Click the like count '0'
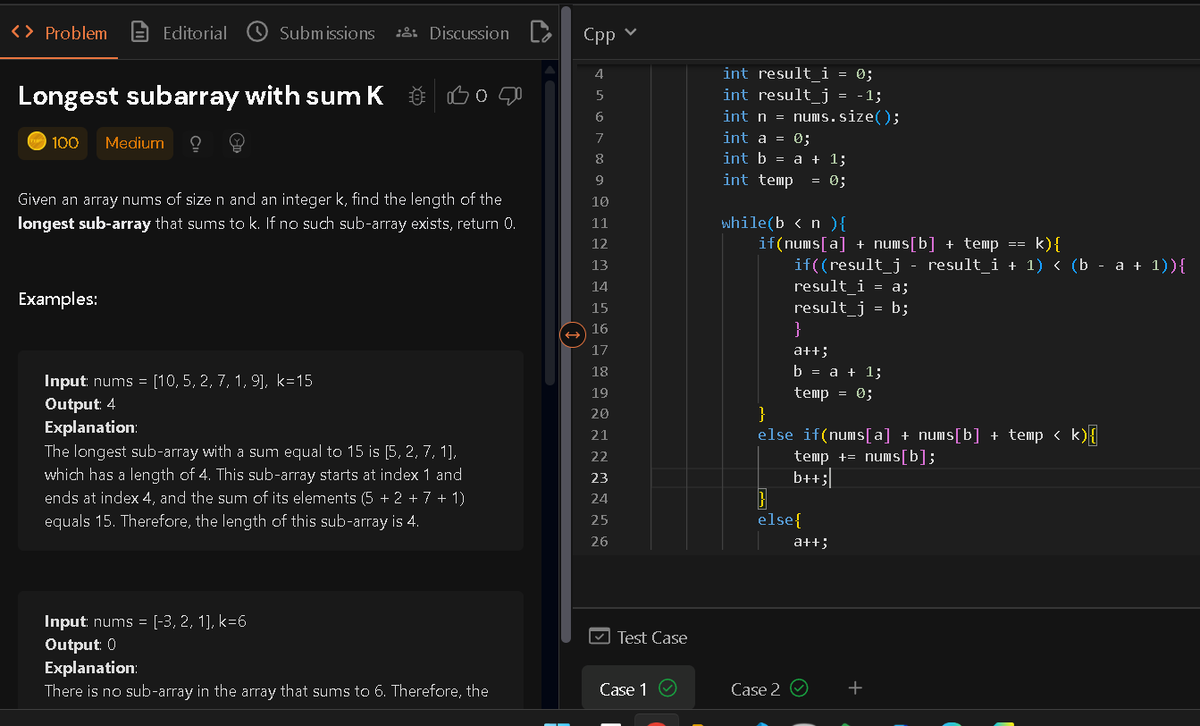This screenshot has height=726, width=1200. tap(480, 96)
